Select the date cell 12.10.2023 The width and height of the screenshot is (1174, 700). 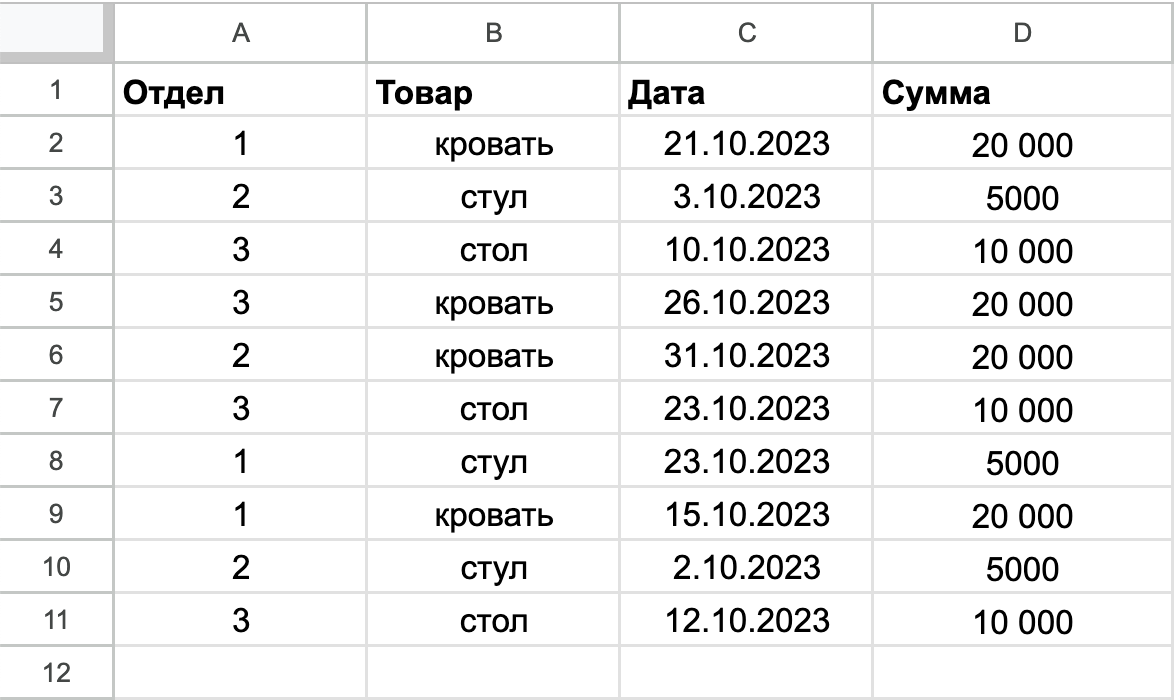746,620
